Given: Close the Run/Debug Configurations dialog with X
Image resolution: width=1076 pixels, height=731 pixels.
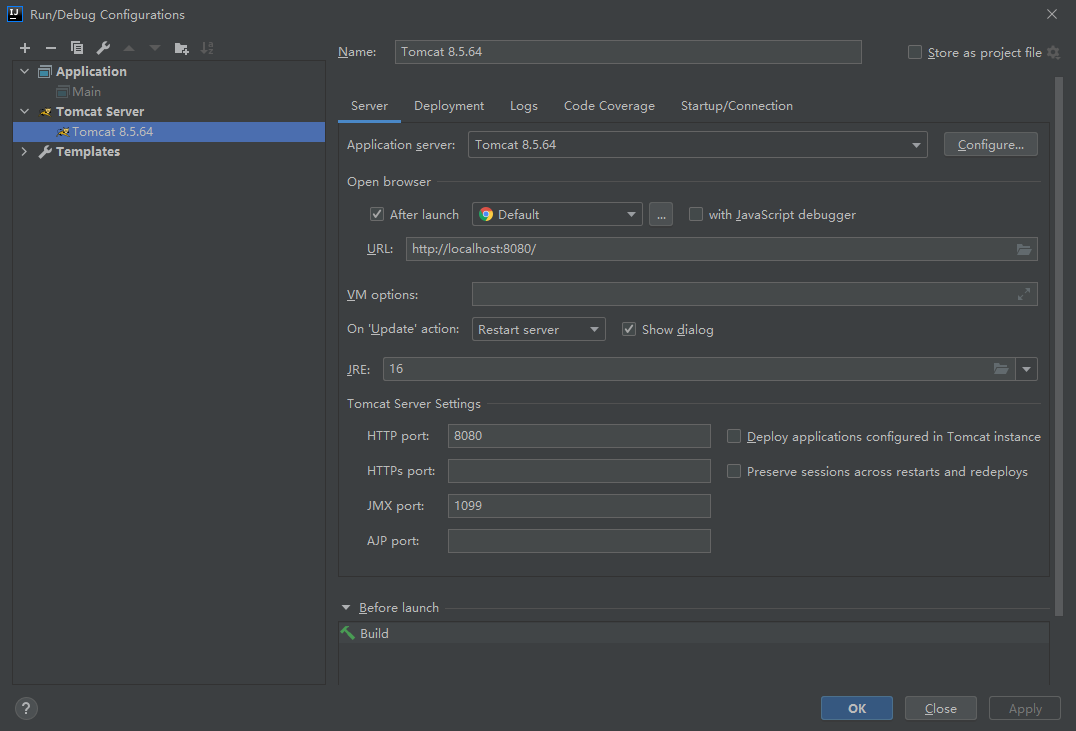Looking at the screenshot, I should (1052, 14).
